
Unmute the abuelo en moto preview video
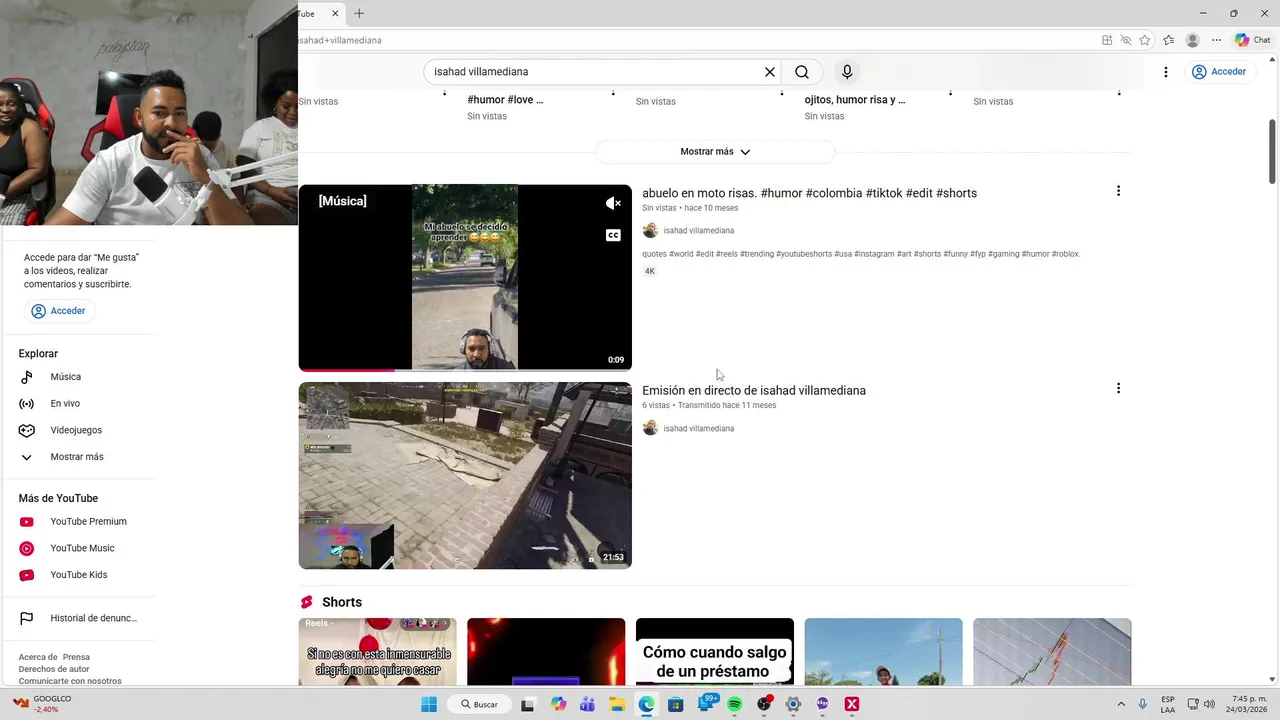(613, 203)
